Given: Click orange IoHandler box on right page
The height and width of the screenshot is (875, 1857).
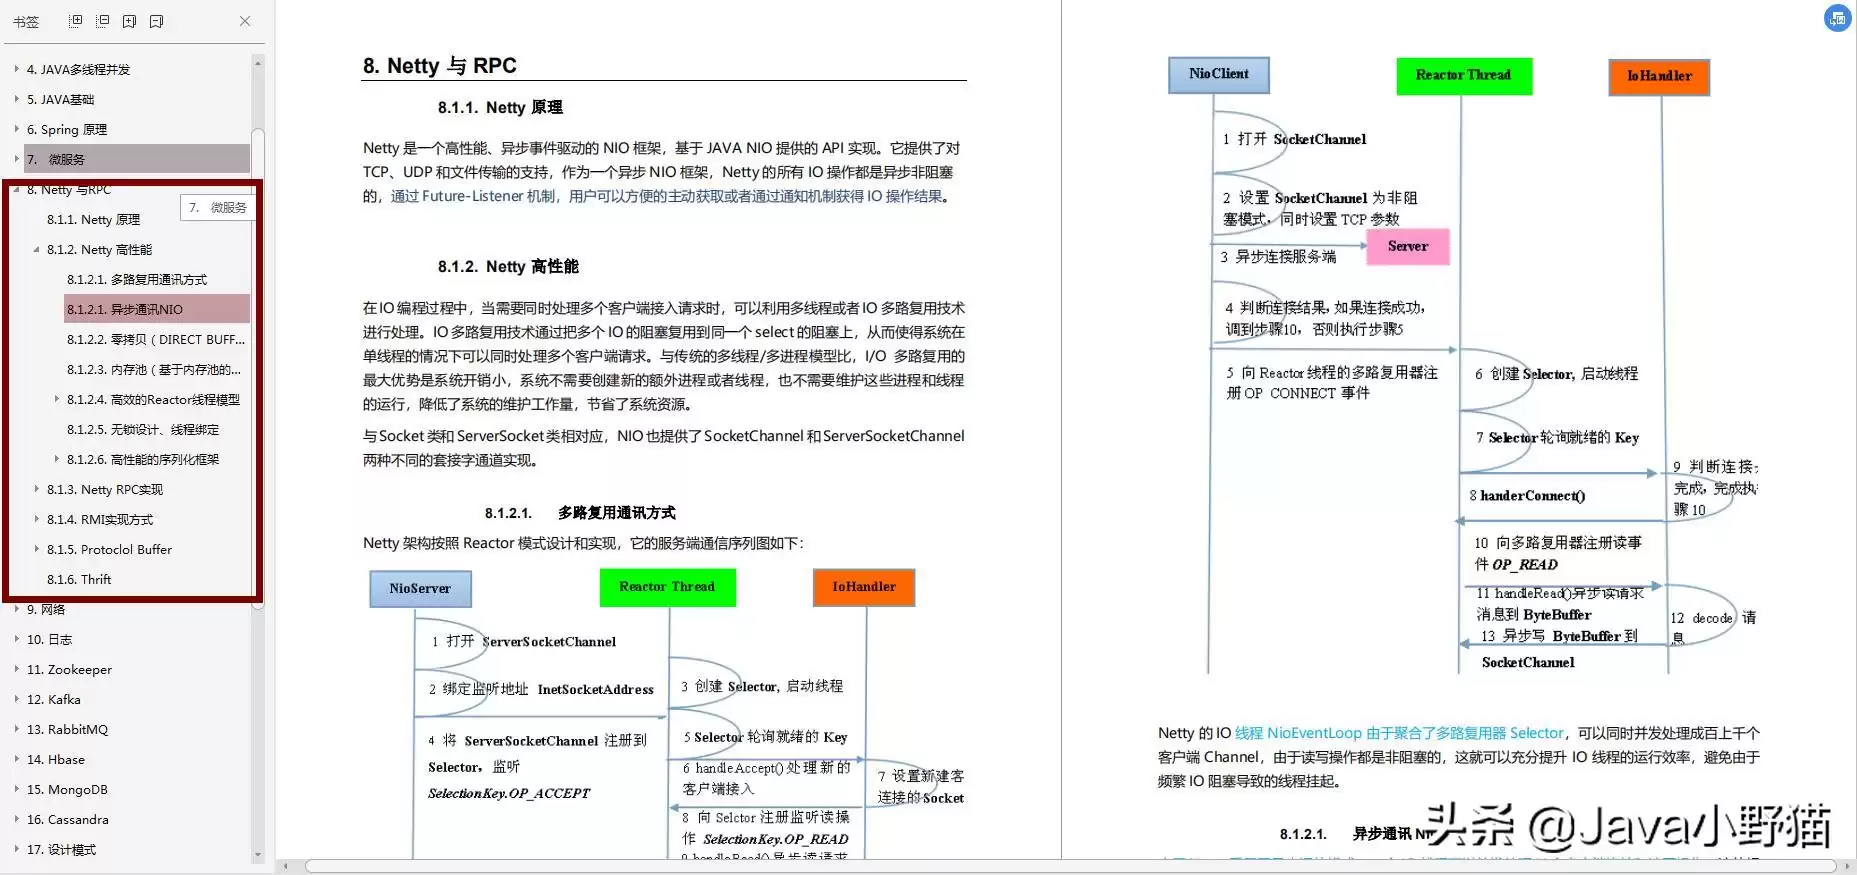Looking at the screenshot, I should (x=1660, y=76).
